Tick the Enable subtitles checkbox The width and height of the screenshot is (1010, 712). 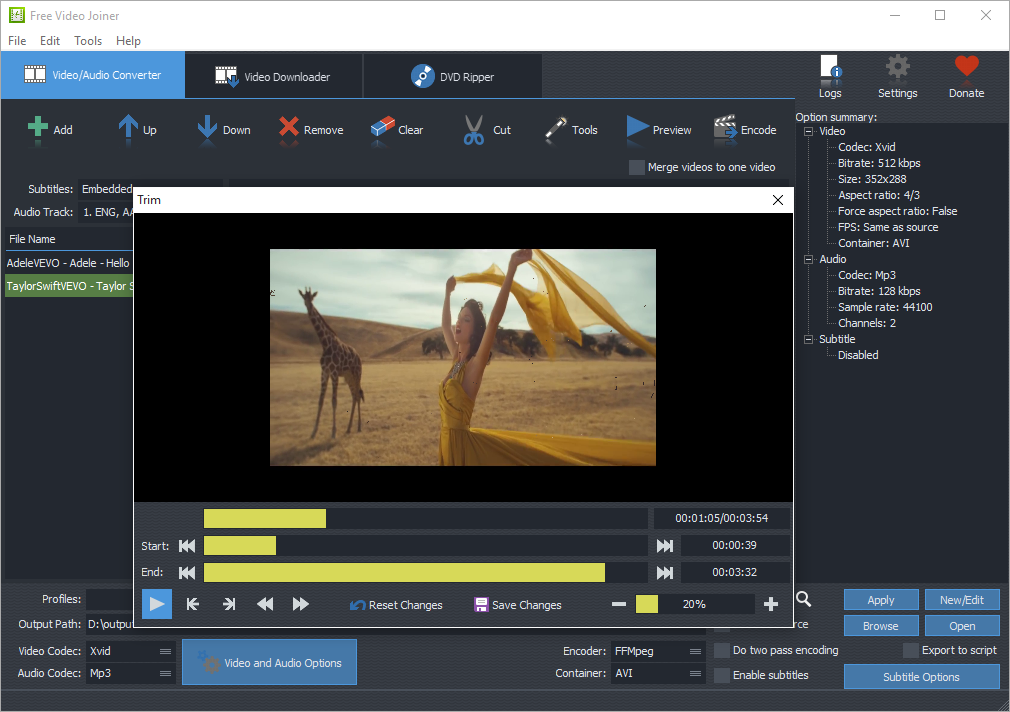point(722,675)
